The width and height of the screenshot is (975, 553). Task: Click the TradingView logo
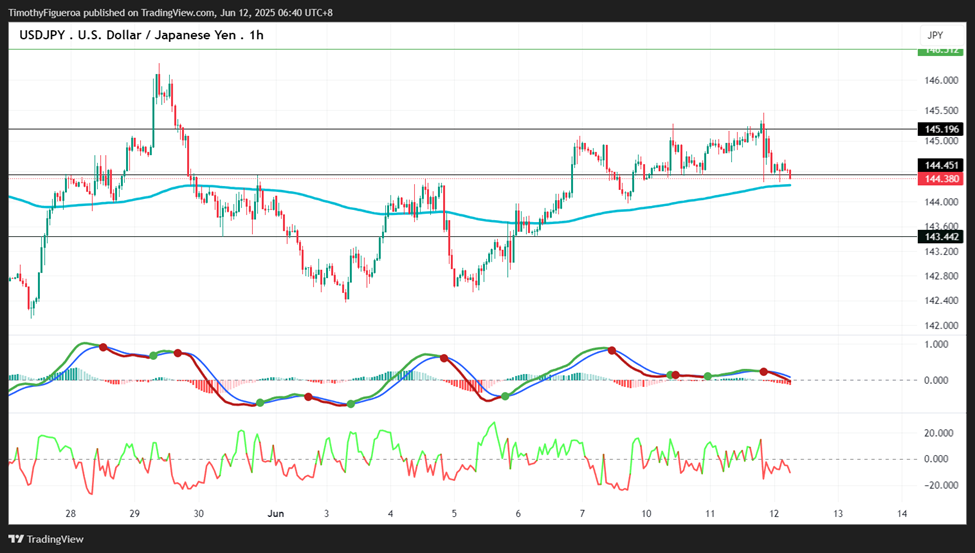pos(46,539)
